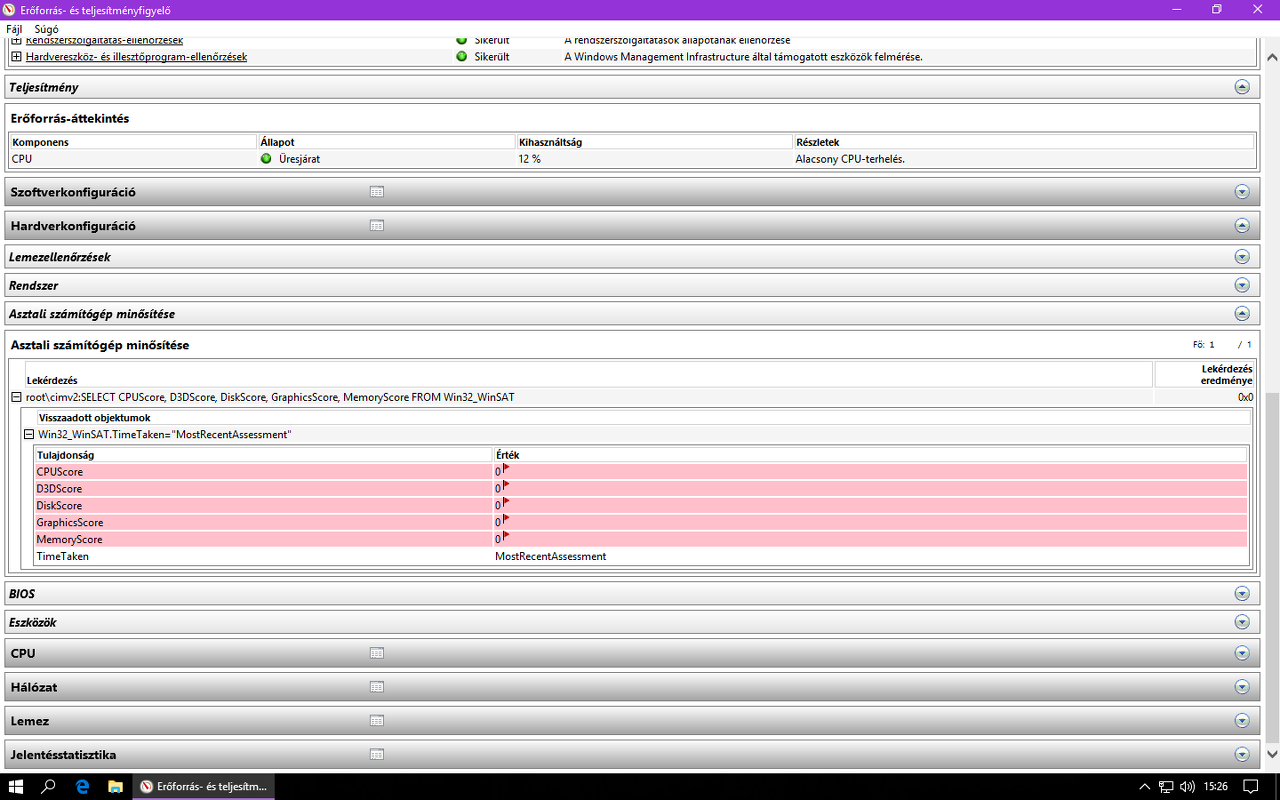This screenshot has height=800, width=1280.
Task: Collapse the root\cimv2 SELECT query row
Action: (16, 397)
